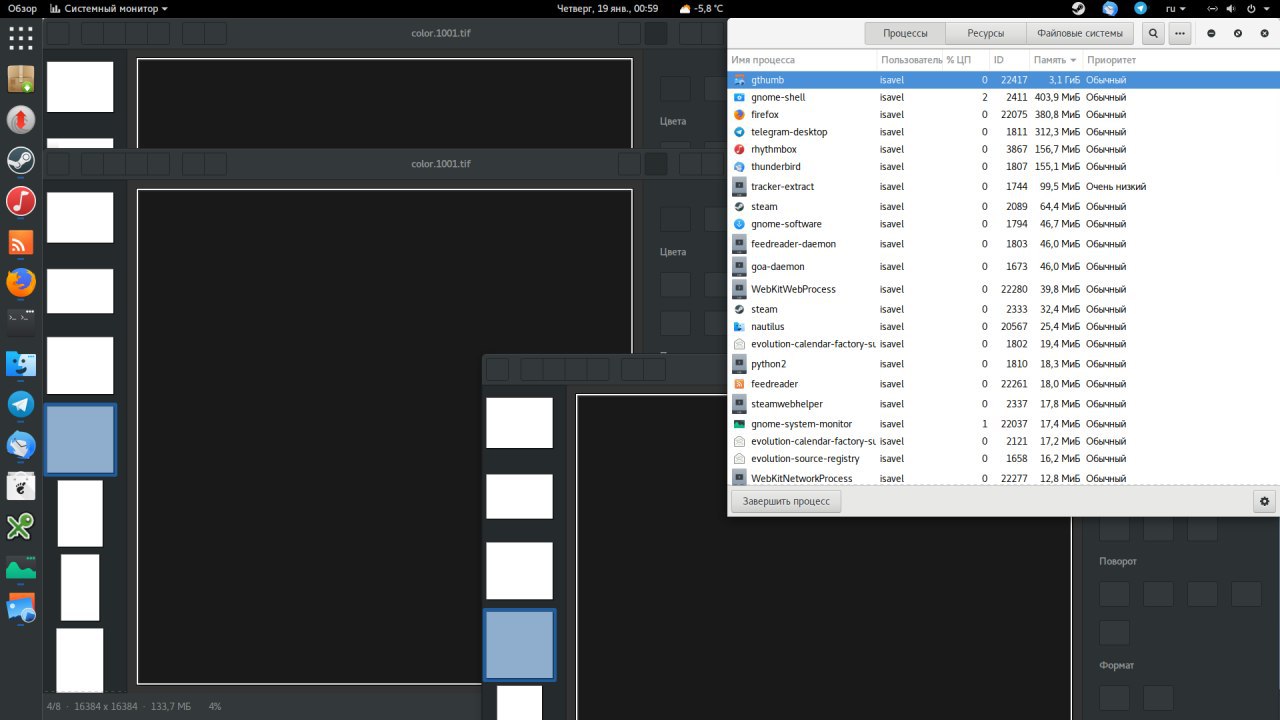Select the steam process with ID 2333

(1003, 309)
